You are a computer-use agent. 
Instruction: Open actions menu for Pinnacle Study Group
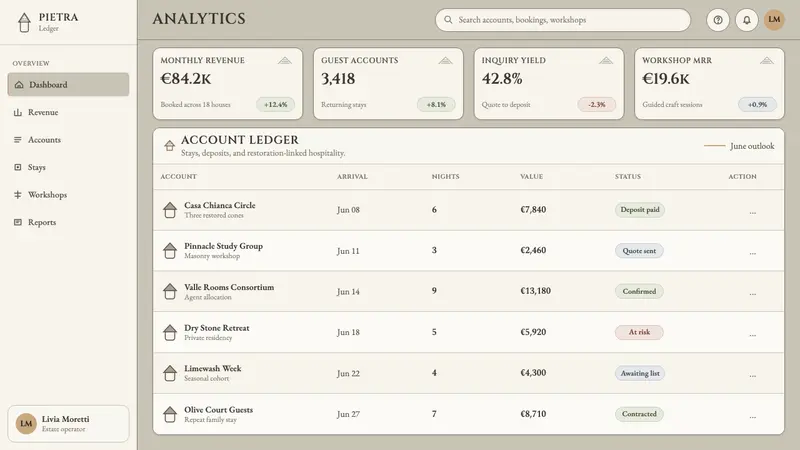(x=753, y=253)
